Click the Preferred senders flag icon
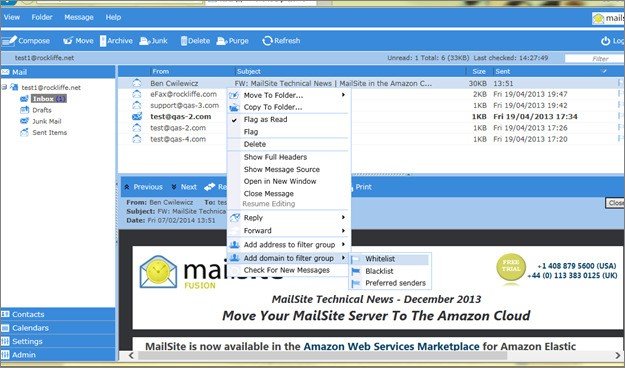Image resolution: width=625 pixels, height=368 pixels. coord(355,283)
